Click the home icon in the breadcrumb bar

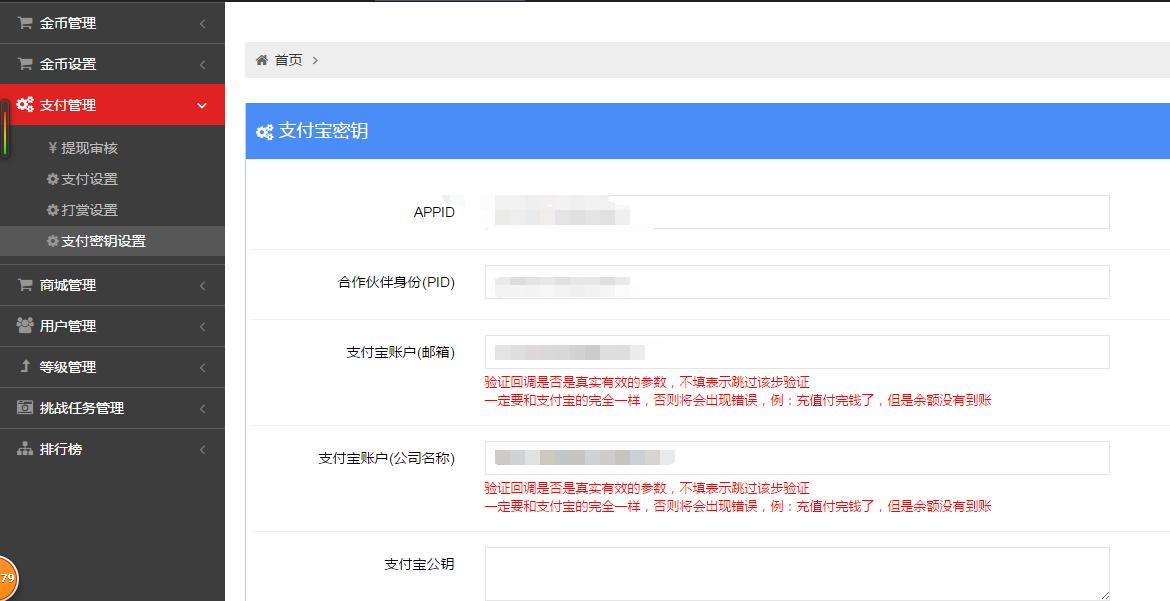(x=262, y=59)
